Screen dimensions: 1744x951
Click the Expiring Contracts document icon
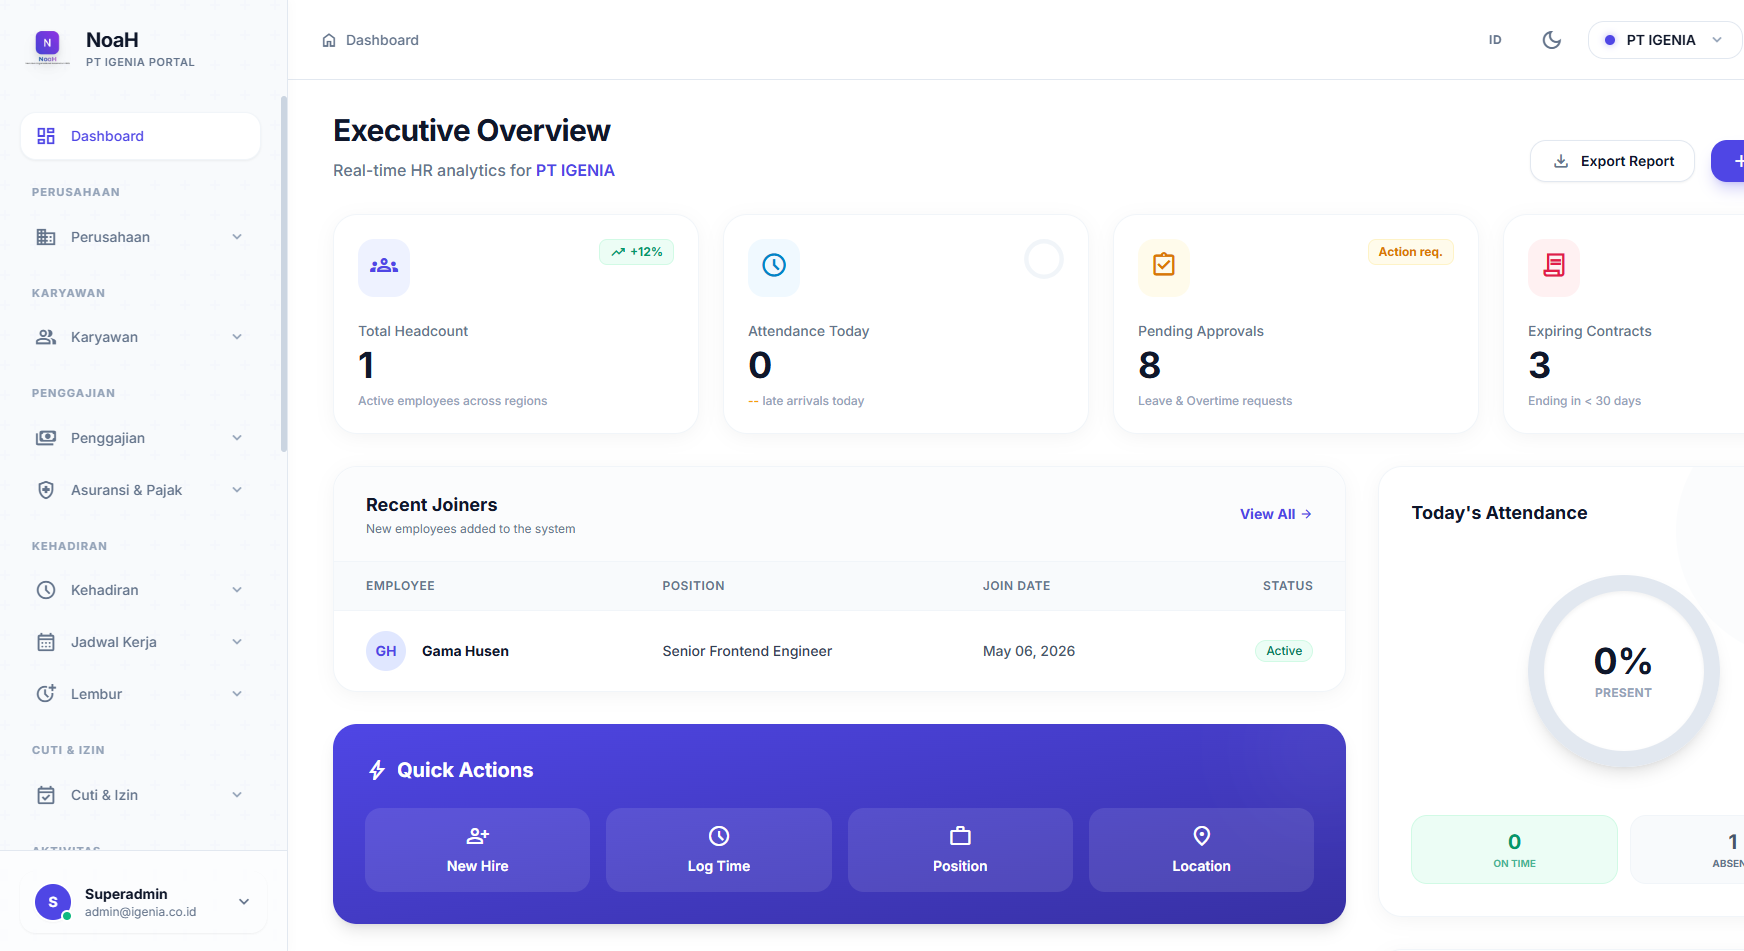pos(1554,266)
